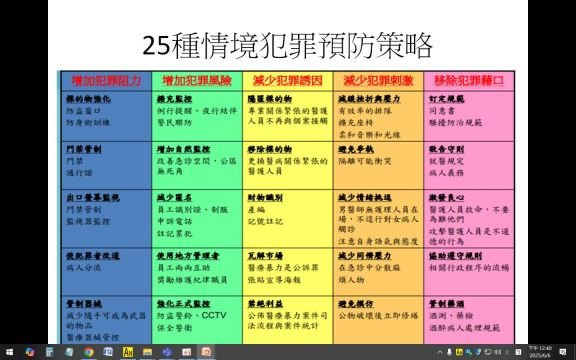Open Google Chrome from the taskbar
This screenshot has height=360, width=576.
tap(89, 352)
